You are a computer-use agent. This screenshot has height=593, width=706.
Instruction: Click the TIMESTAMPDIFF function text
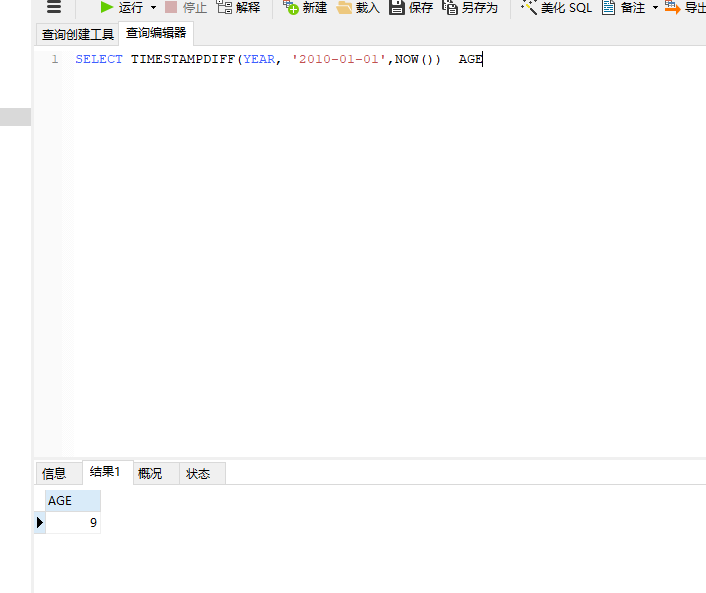[x=183, y=59]
